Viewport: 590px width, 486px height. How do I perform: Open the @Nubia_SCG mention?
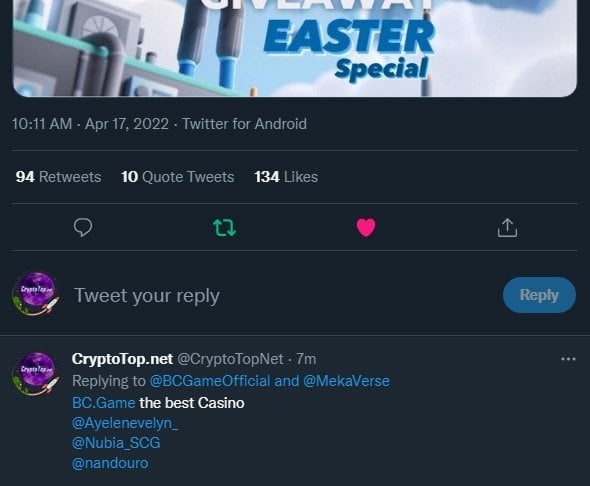click(116, 443)
